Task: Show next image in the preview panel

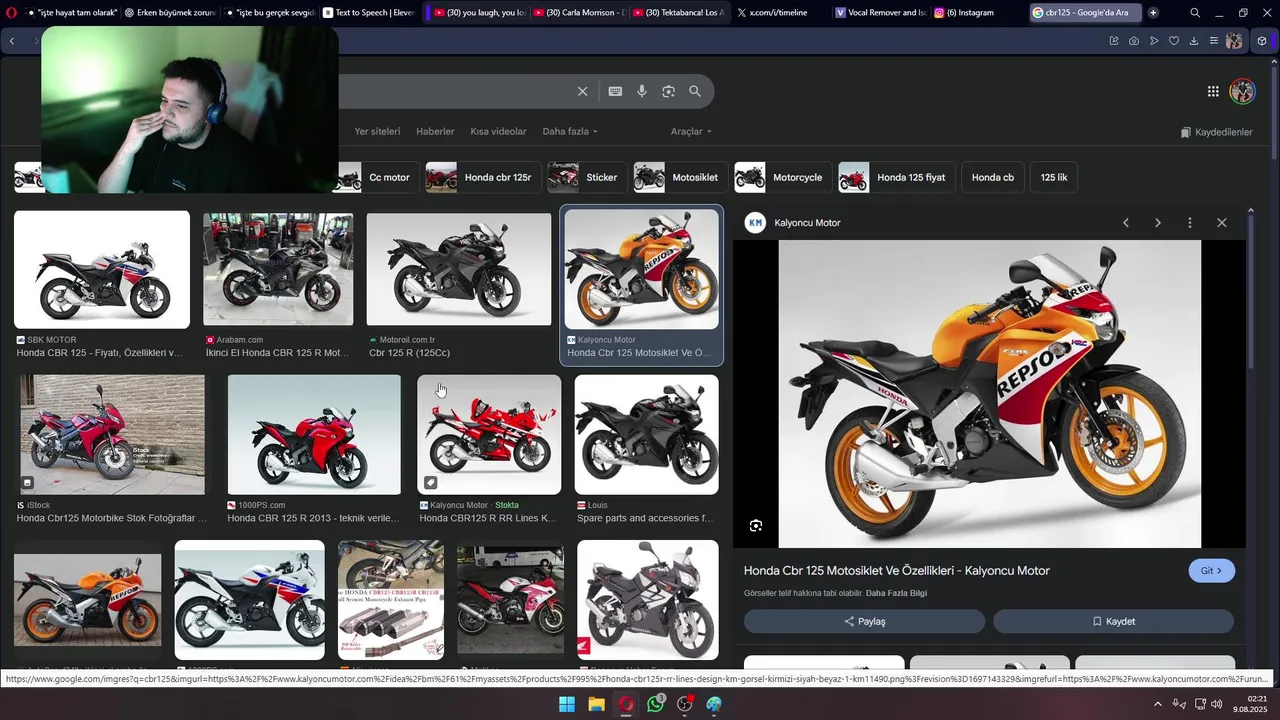Action: (x=1158, y=223)
